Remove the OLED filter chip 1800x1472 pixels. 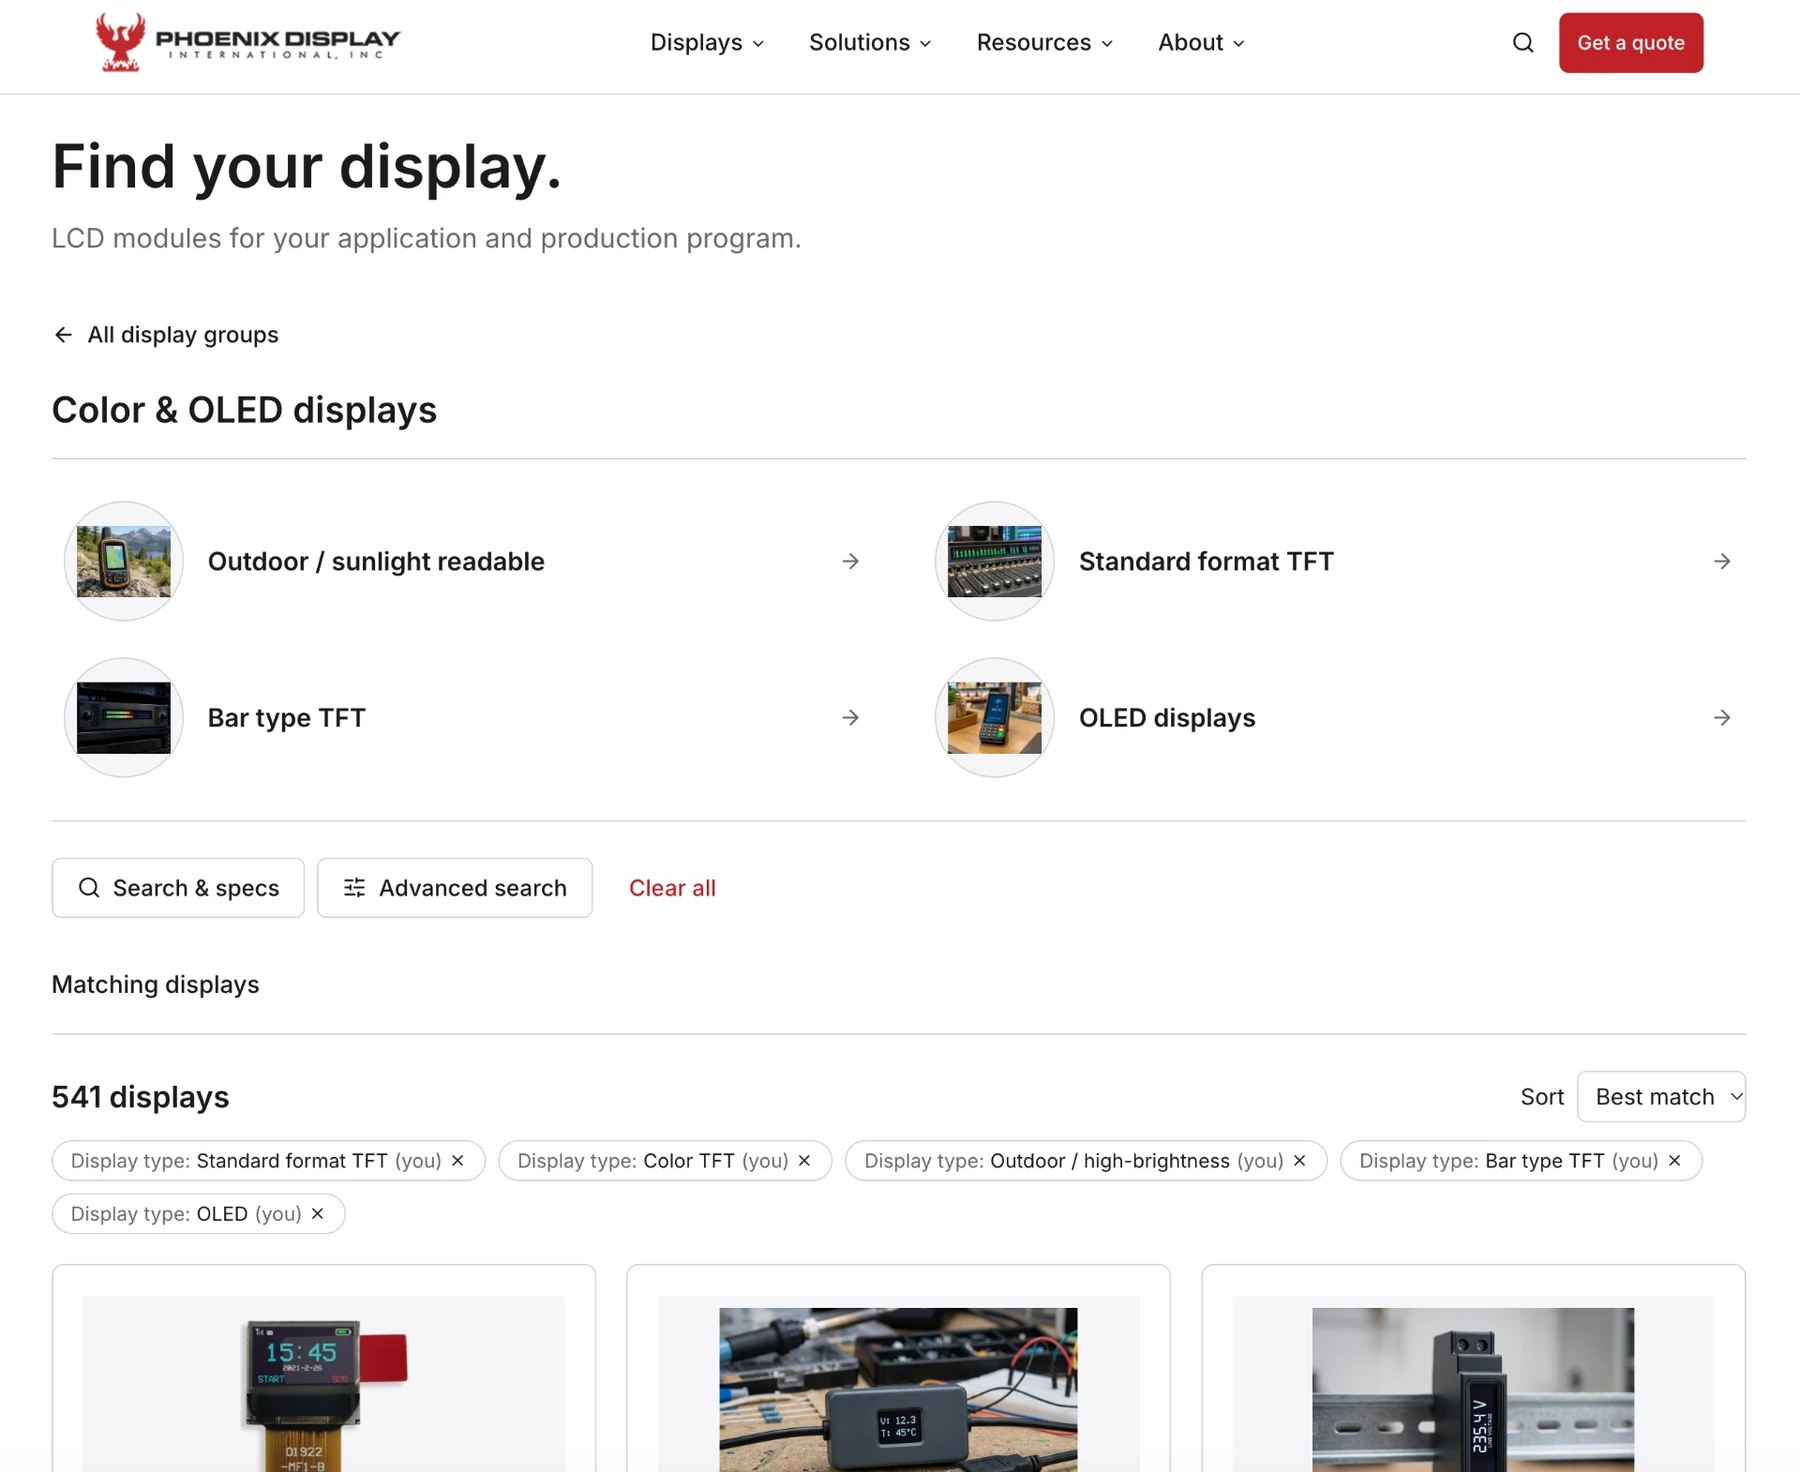318,1214
